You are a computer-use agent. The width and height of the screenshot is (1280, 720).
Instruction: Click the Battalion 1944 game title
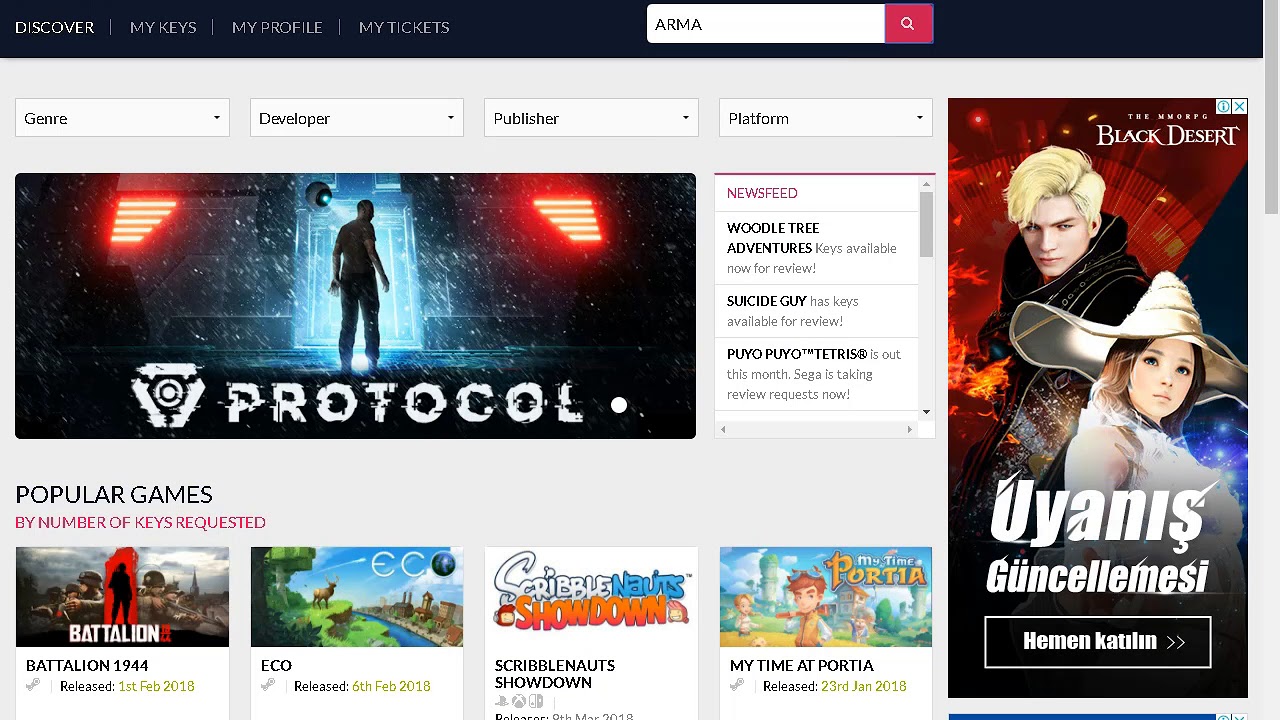(87, 665)
